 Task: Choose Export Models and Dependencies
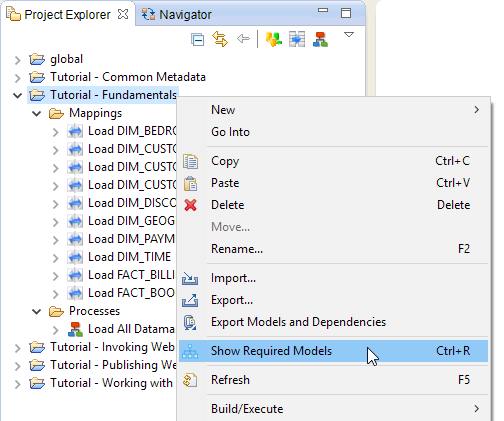[x=333, y=322]
